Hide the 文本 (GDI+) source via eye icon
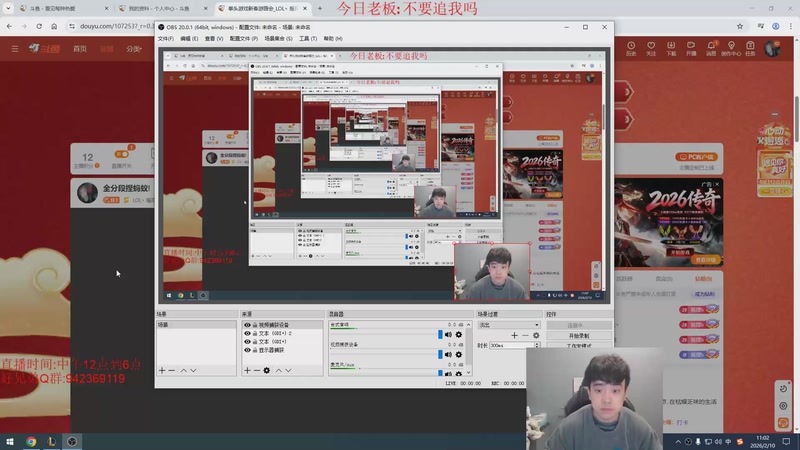The height and width of the screenshot is (450, 800). click(247, 342)
